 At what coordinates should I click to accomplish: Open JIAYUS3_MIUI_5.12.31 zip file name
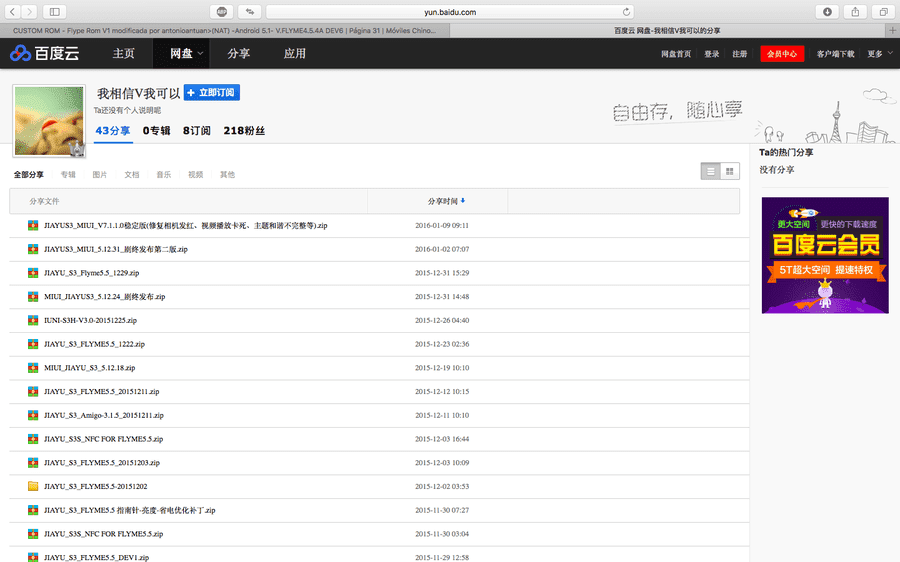point(116,249)
